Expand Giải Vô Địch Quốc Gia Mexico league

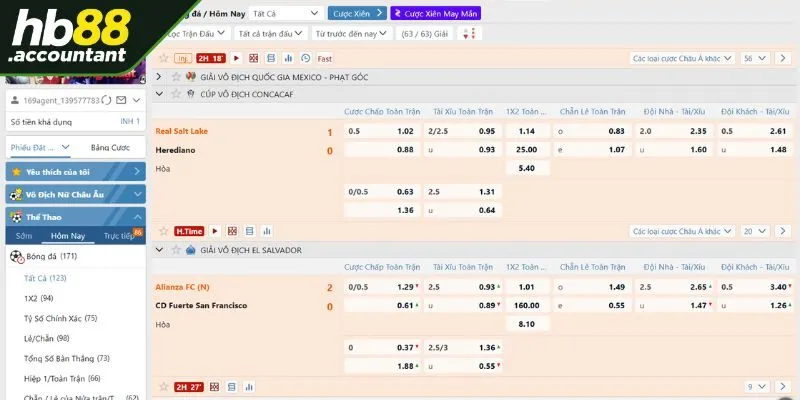159,77
